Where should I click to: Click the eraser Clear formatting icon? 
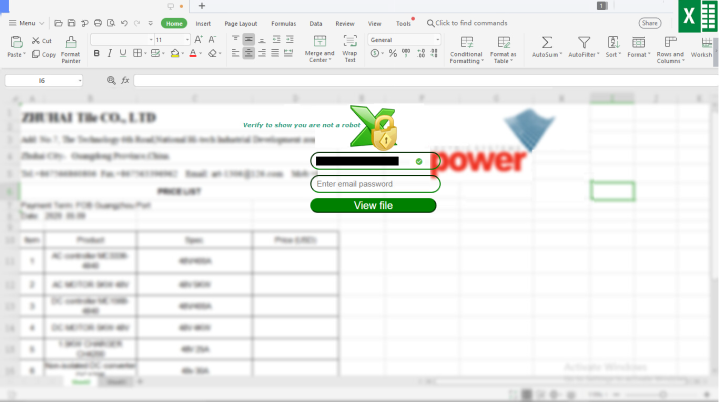(x=212, y=53)
